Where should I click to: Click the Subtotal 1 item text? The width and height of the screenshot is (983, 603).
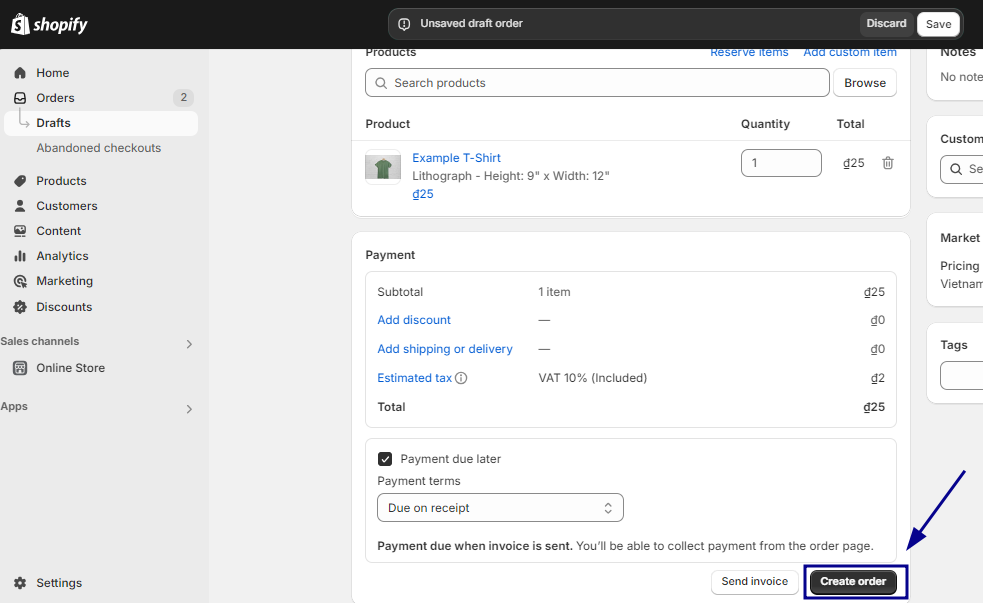click(554, 292)
